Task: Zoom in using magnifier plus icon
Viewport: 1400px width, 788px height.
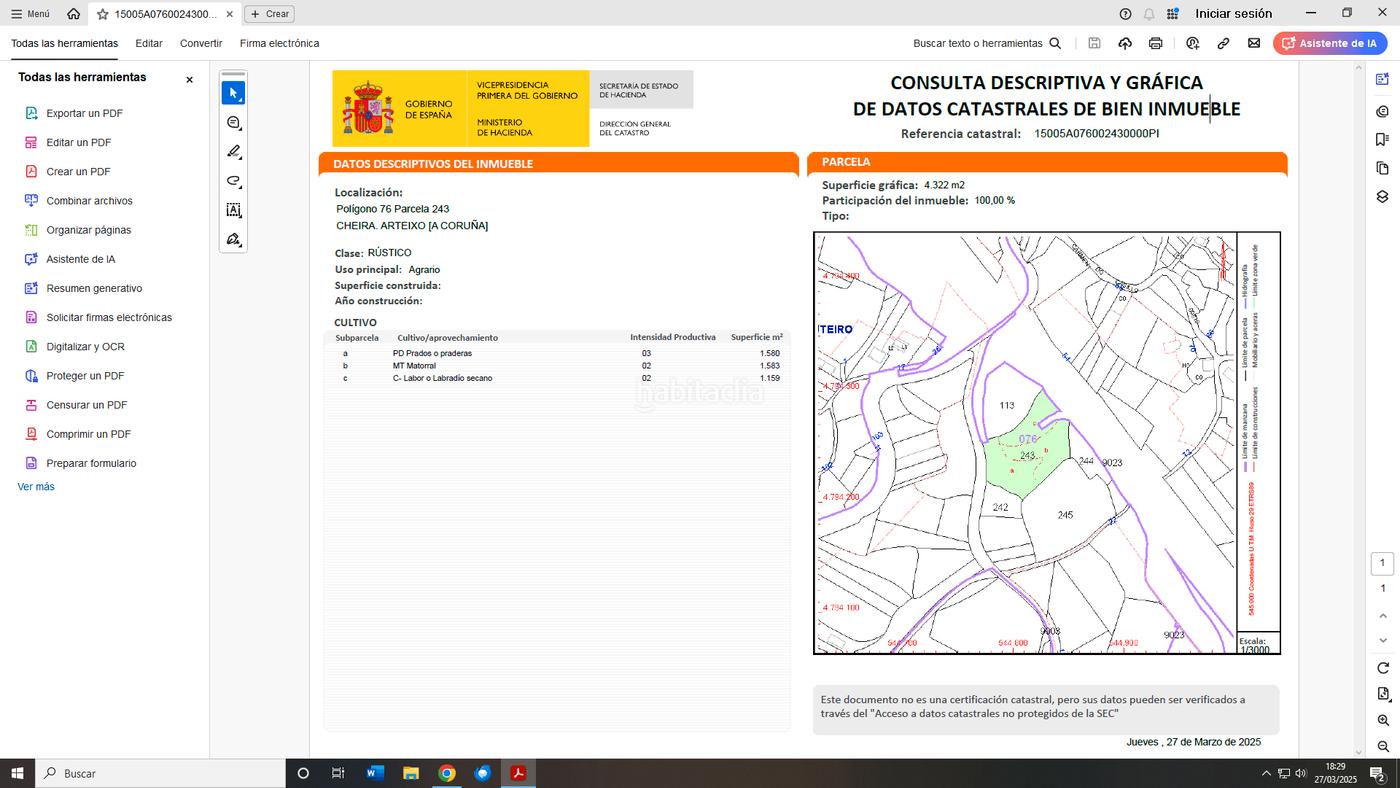Action: pos(1383,721)
